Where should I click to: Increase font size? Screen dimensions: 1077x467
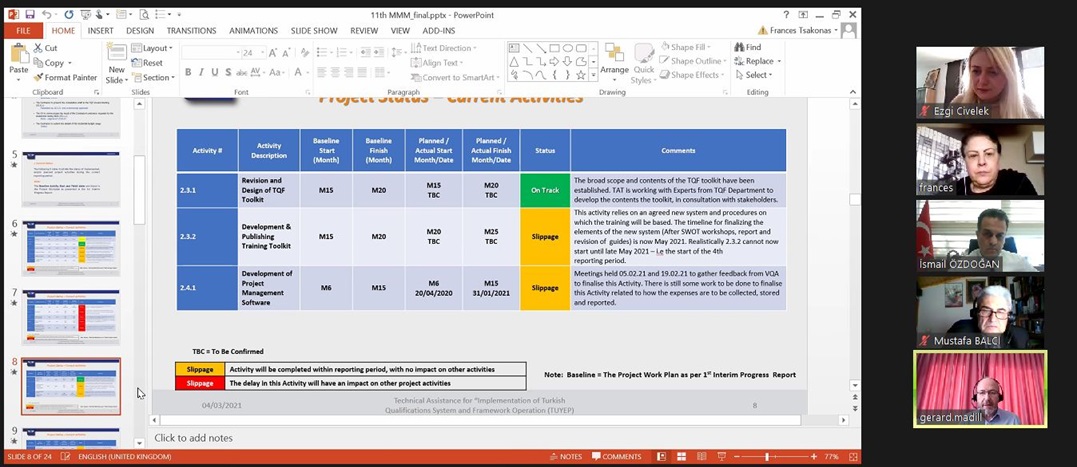coord(273,53)
